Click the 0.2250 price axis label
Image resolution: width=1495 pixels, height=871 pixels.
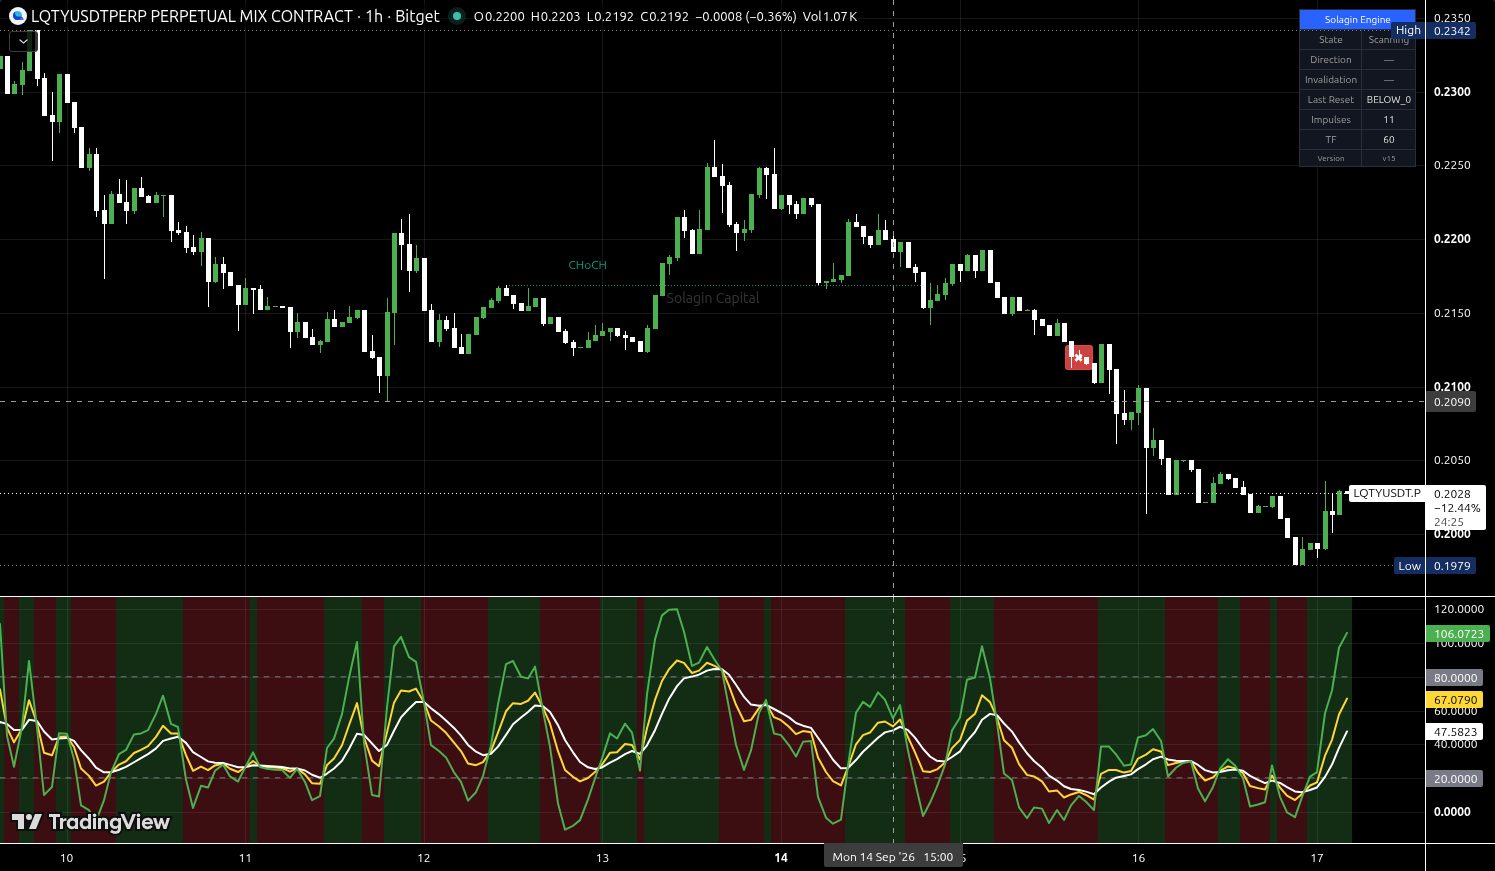(1452, 166)
